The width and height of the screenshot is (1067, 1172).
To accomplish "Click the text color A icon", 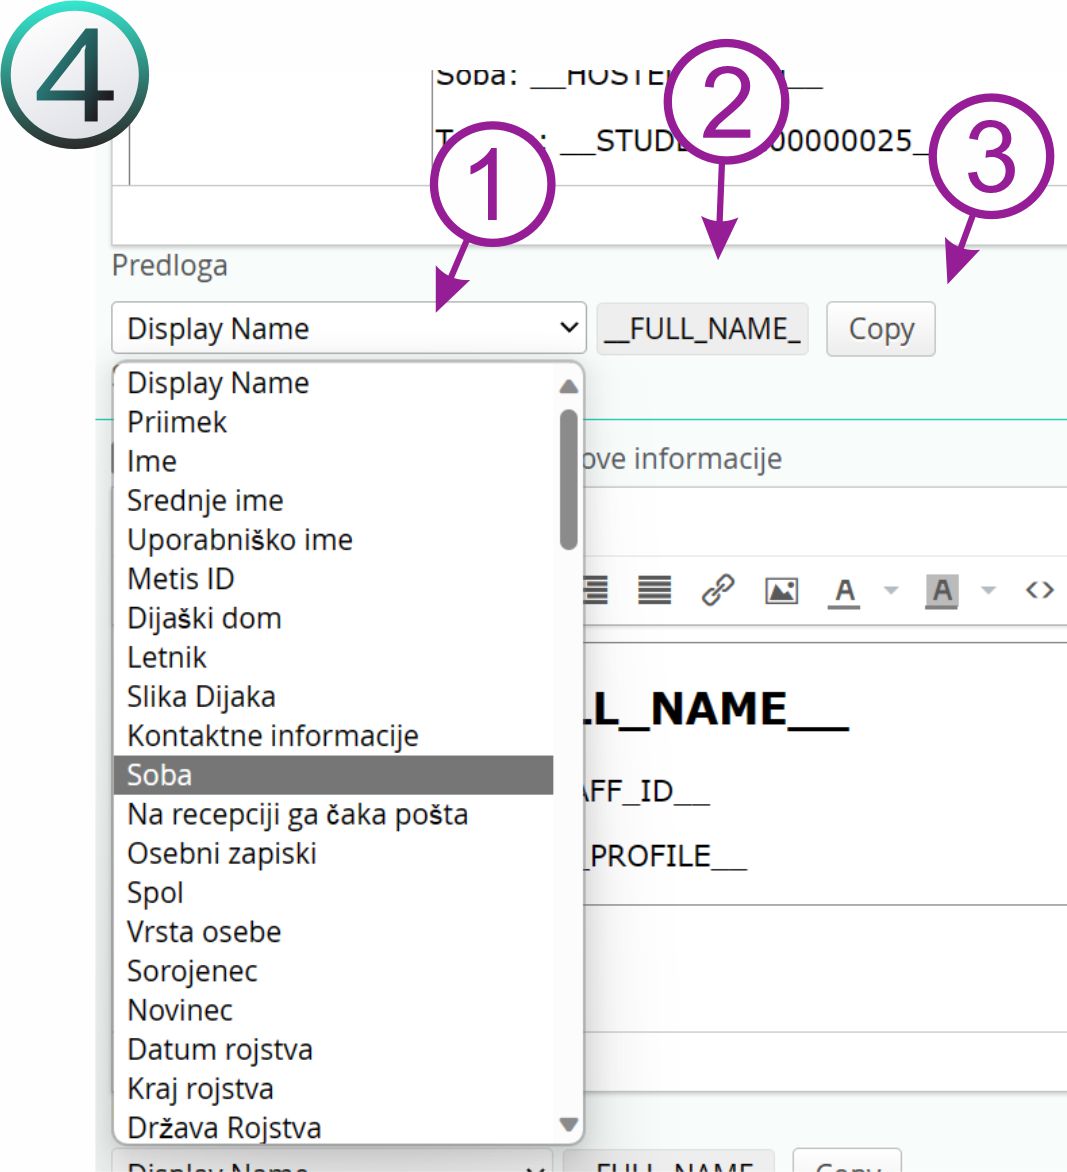I will [x=845, y=591].
